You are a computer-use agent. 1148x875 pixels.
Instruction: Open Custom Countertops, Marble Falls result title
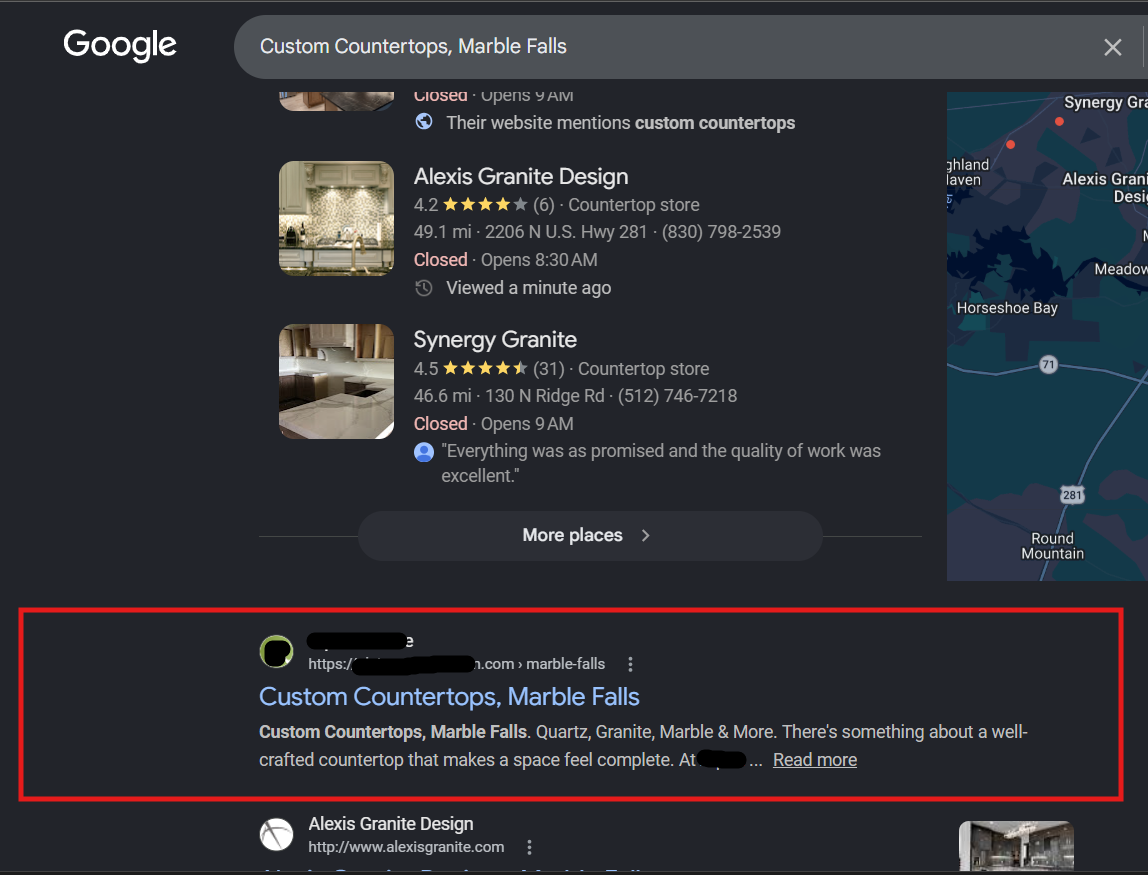(449, 696)
